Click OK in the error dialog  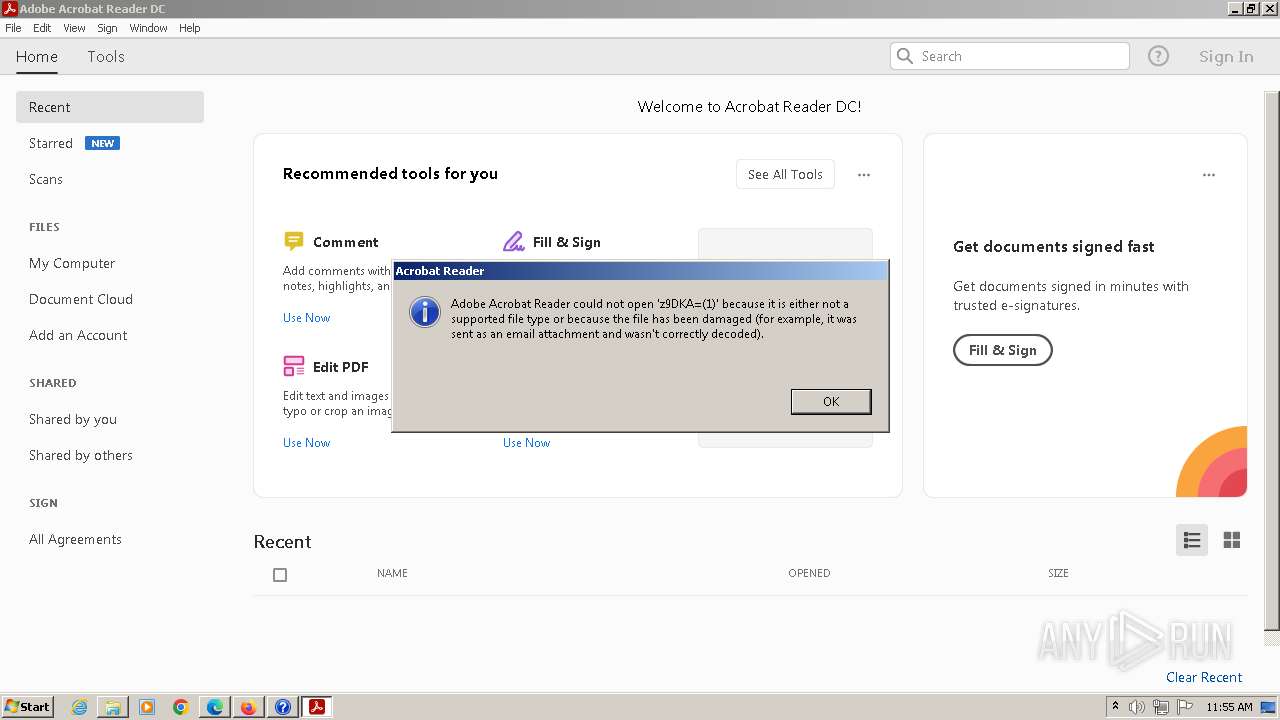pos(831,401)
